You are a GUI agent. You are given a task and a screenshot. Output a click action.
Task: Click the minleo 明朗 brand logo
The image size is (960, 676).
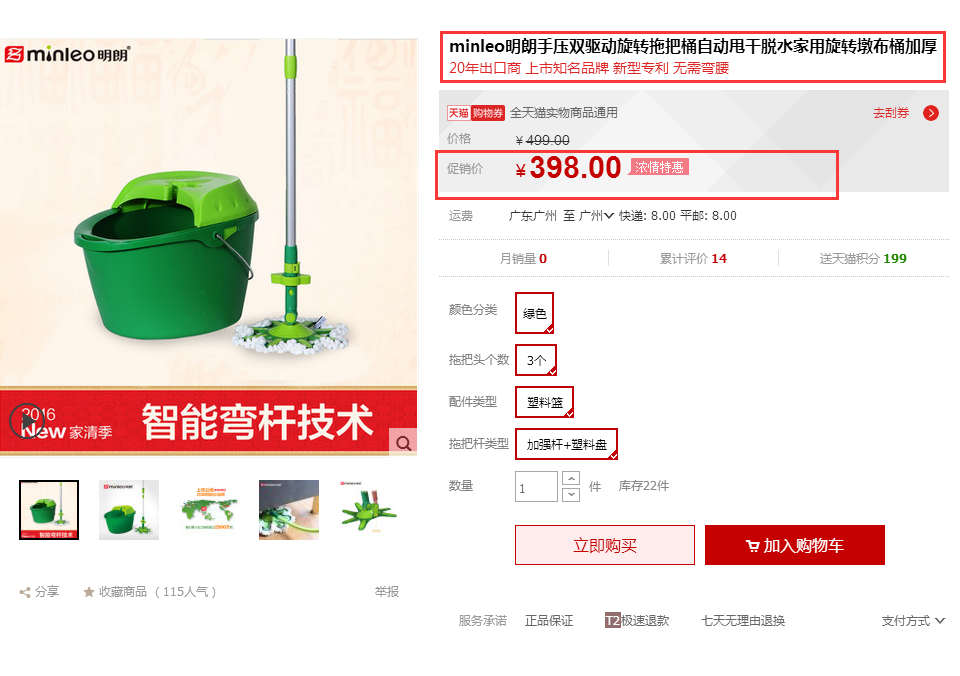coord(67,54)
